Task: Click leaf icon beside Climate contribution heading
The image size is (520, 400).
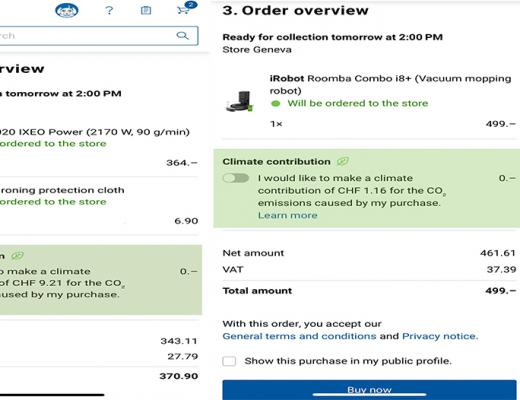Action: [342, 162]
